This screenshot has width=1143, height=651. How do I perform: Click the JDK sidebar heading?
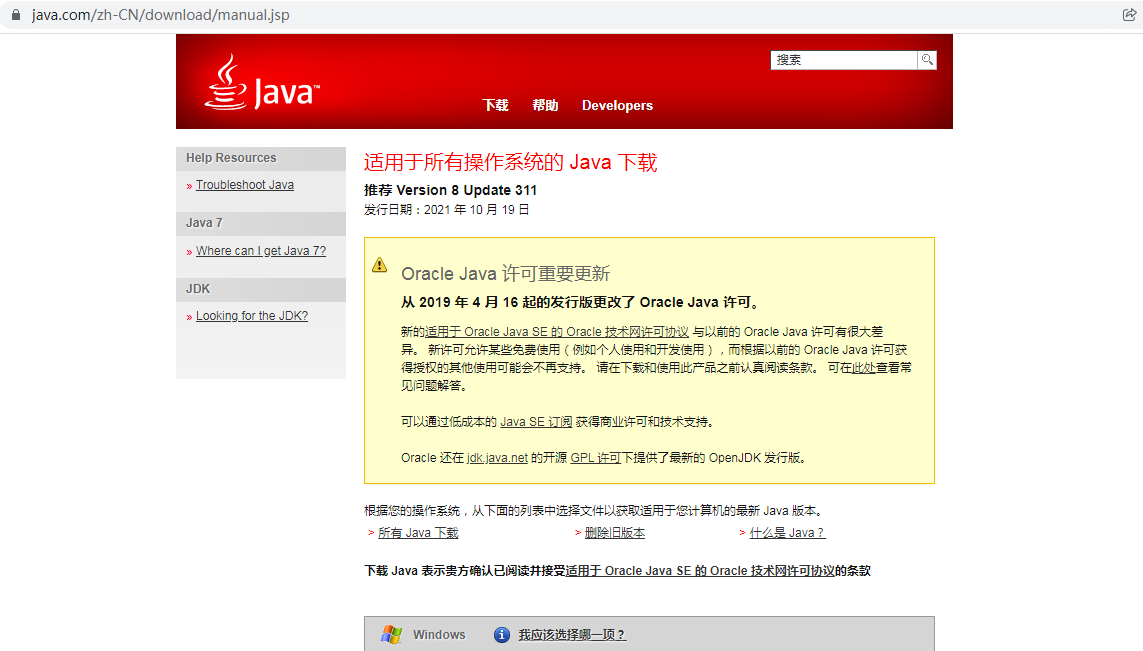(x=198, y=289)
